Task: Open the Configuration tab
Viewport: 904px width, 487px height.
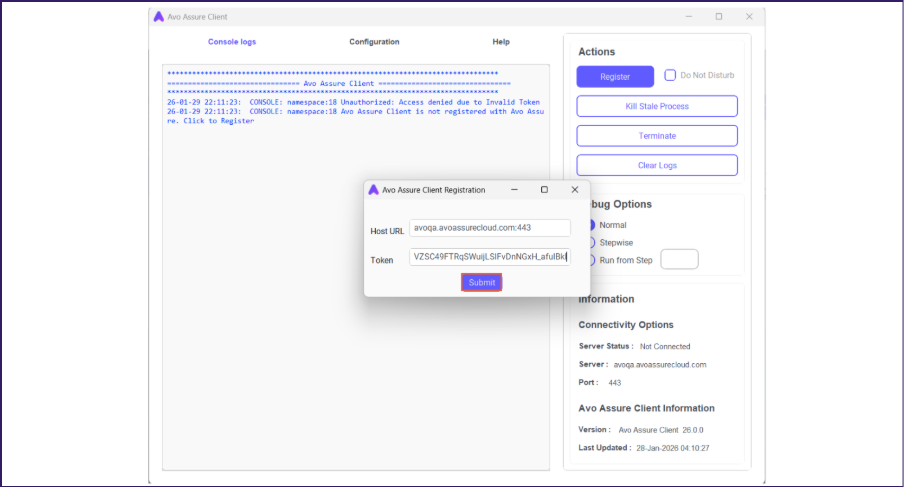Action: click(374, 42)
